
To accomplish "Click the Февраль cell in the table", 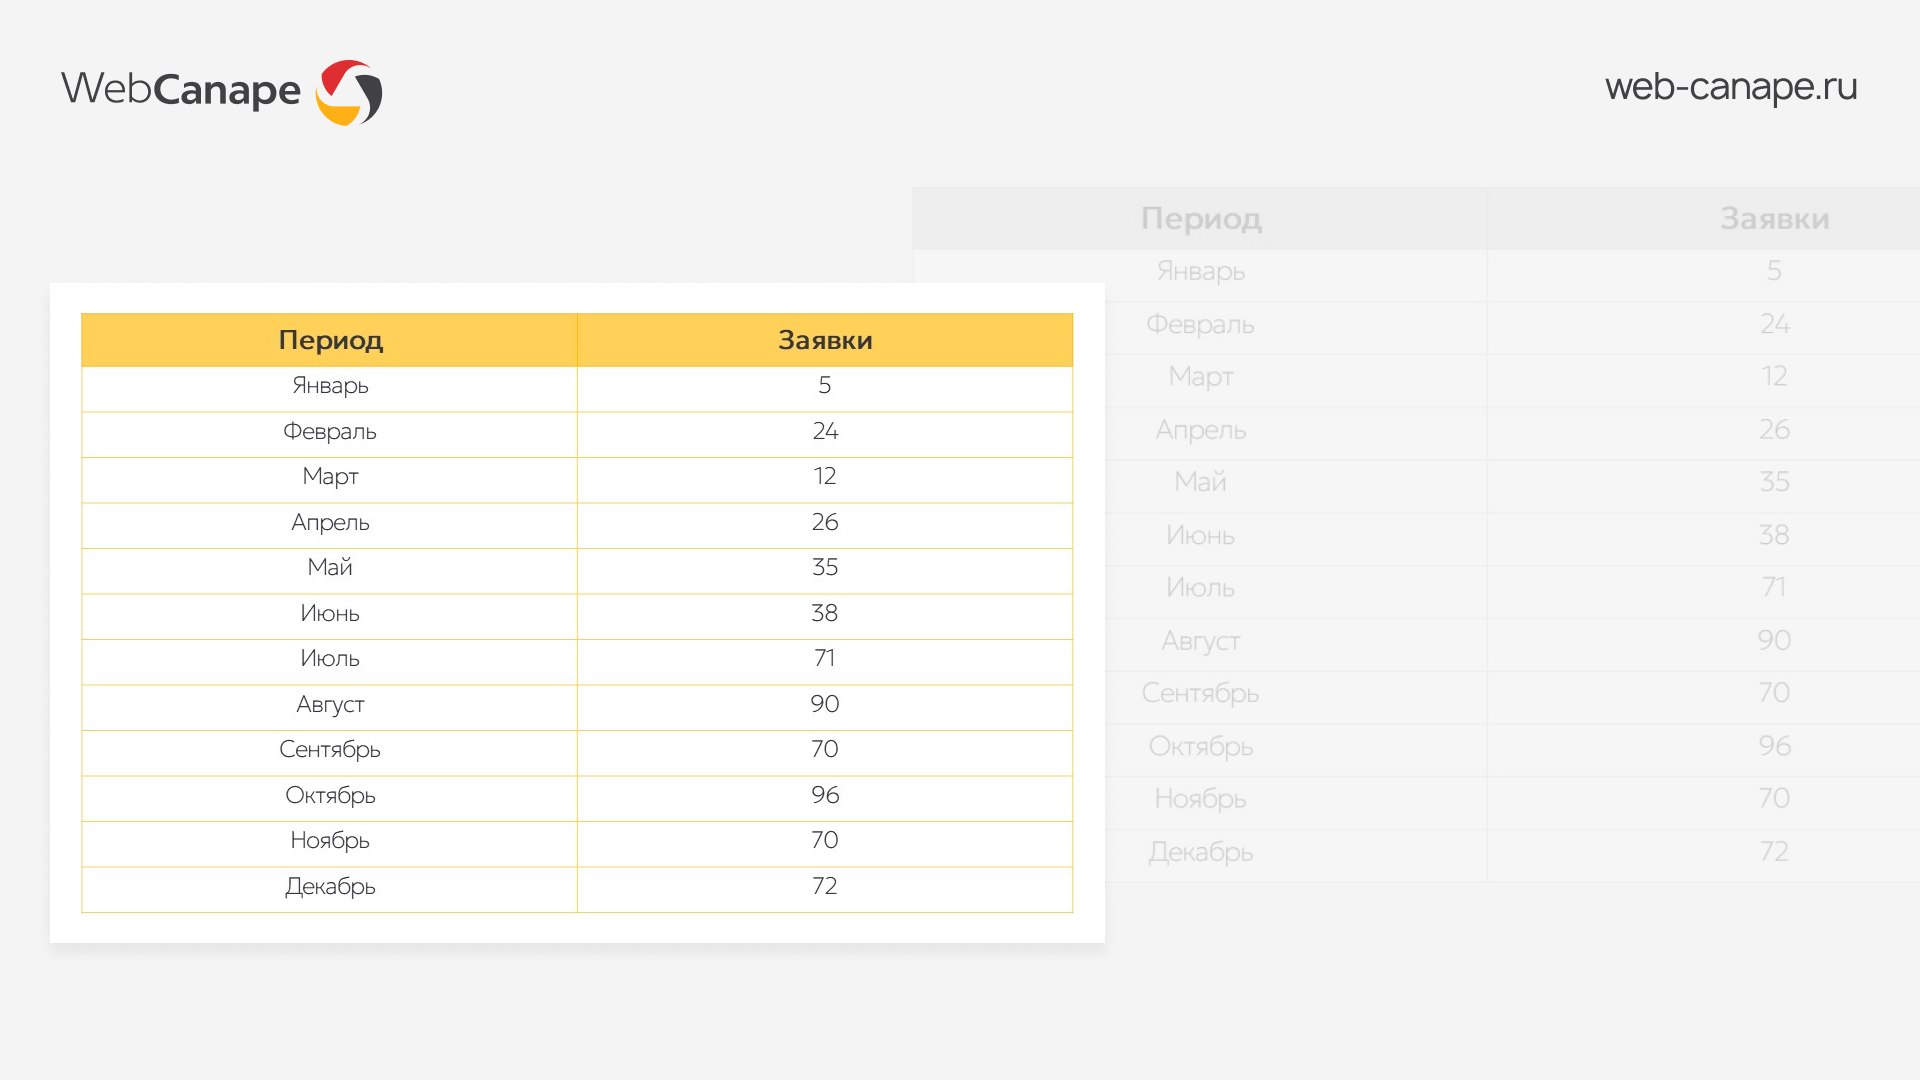I will [x=330, y=432].
